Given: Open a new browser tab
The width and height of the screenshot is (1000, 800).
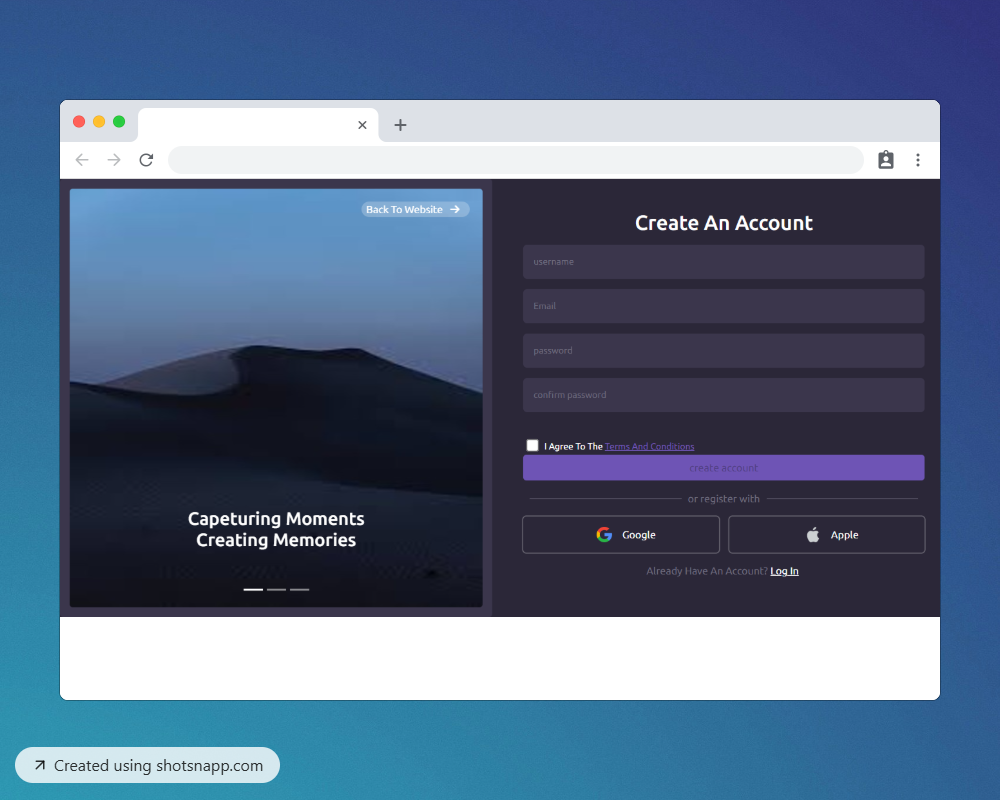Looking at the screenshot, I should click(x=400, y=125).
